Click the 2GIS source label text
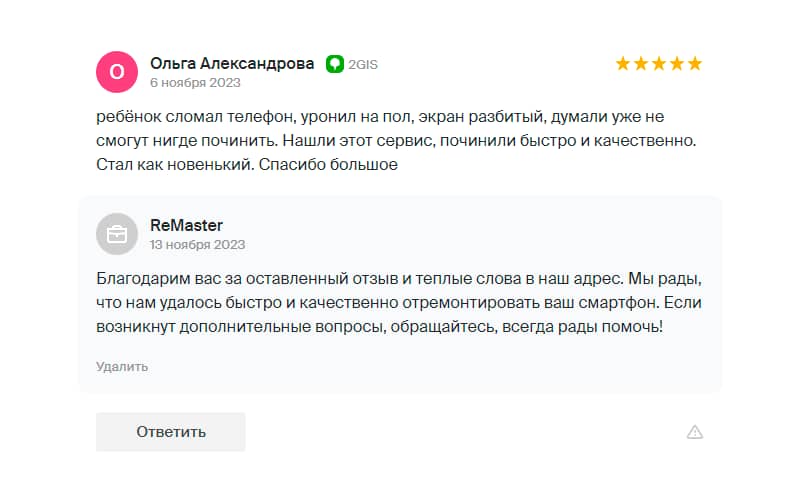Viewport: 805px width, 501px height. 362,64
